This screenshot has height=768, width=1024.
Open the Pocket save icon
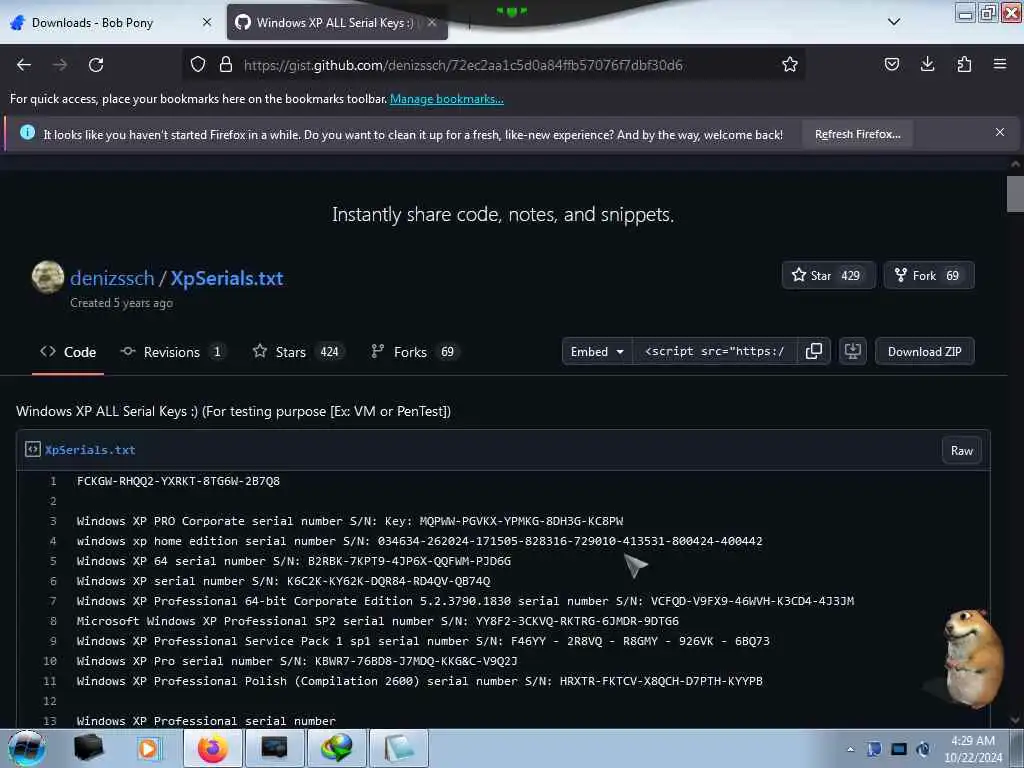pos(891,65)
